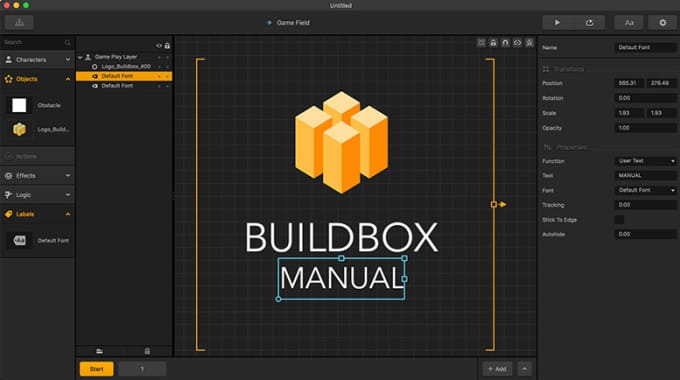The width and height of the screenshot is (680, 380).
Task: Click the restart preview icon
Action: pos(589,23)
